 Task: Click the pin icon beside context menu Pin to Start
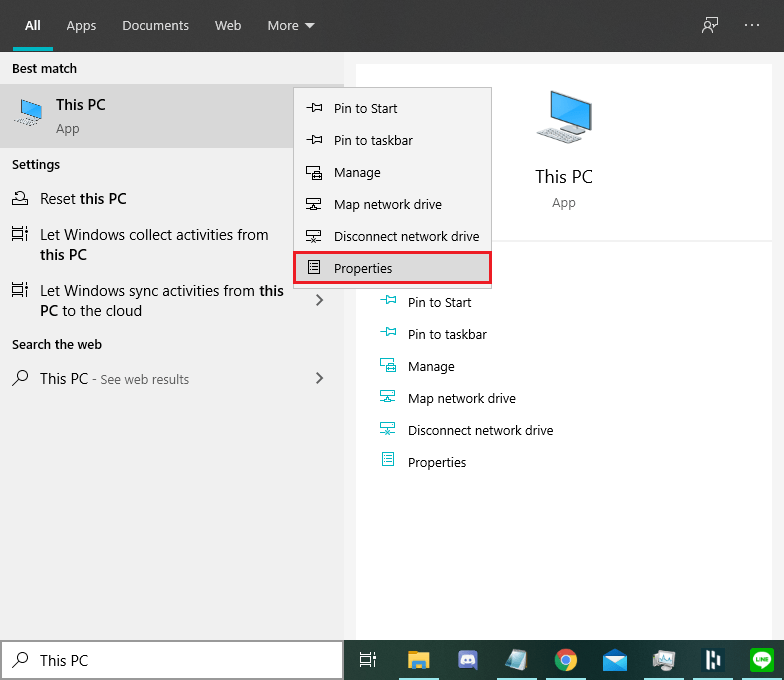click(314, 108)
